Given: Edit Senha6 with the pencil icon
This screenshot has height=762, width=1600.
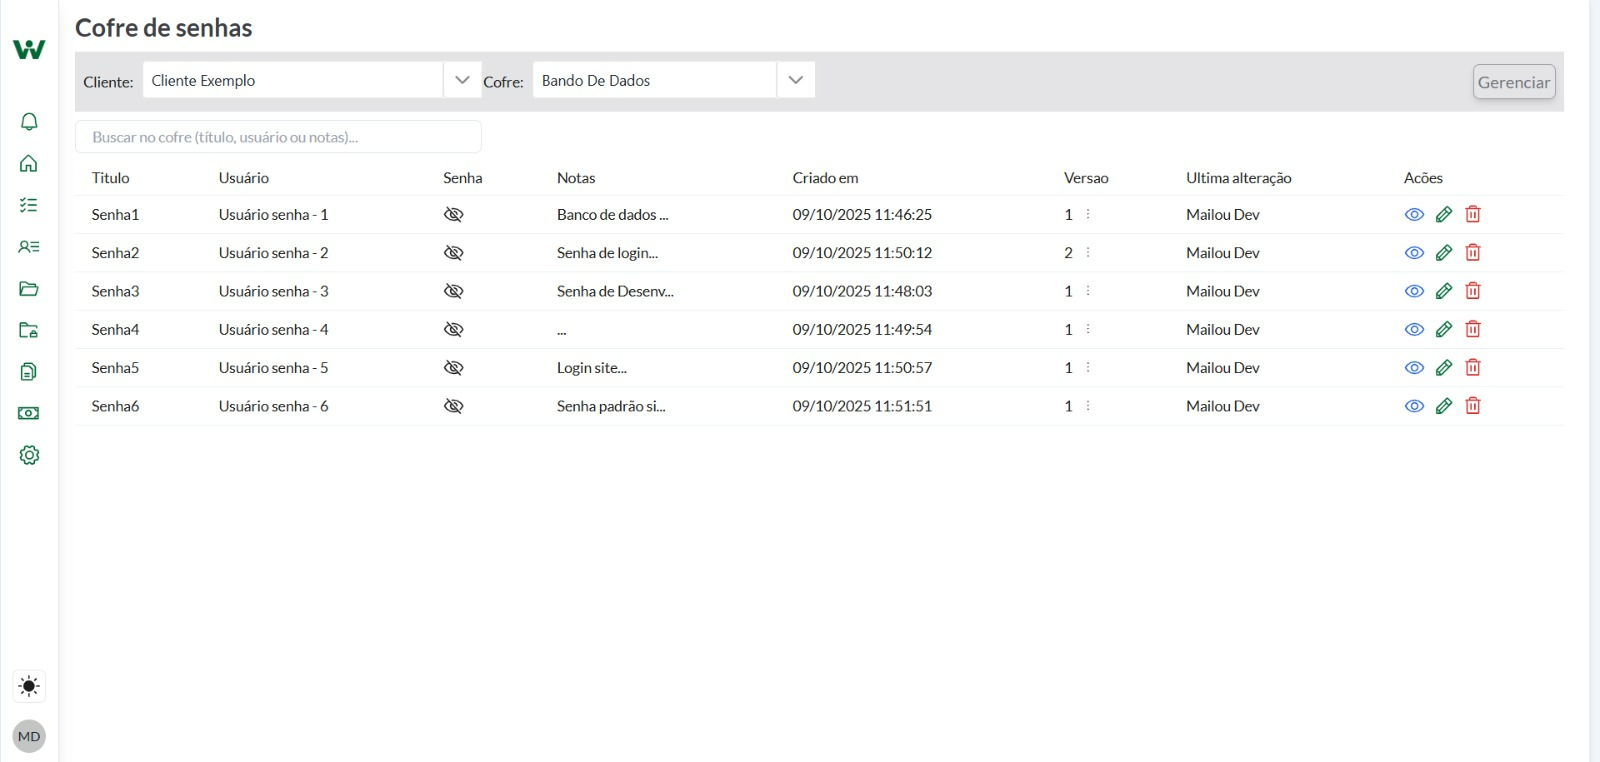Looking at the screenshot, I should (x=1444, y=406).
